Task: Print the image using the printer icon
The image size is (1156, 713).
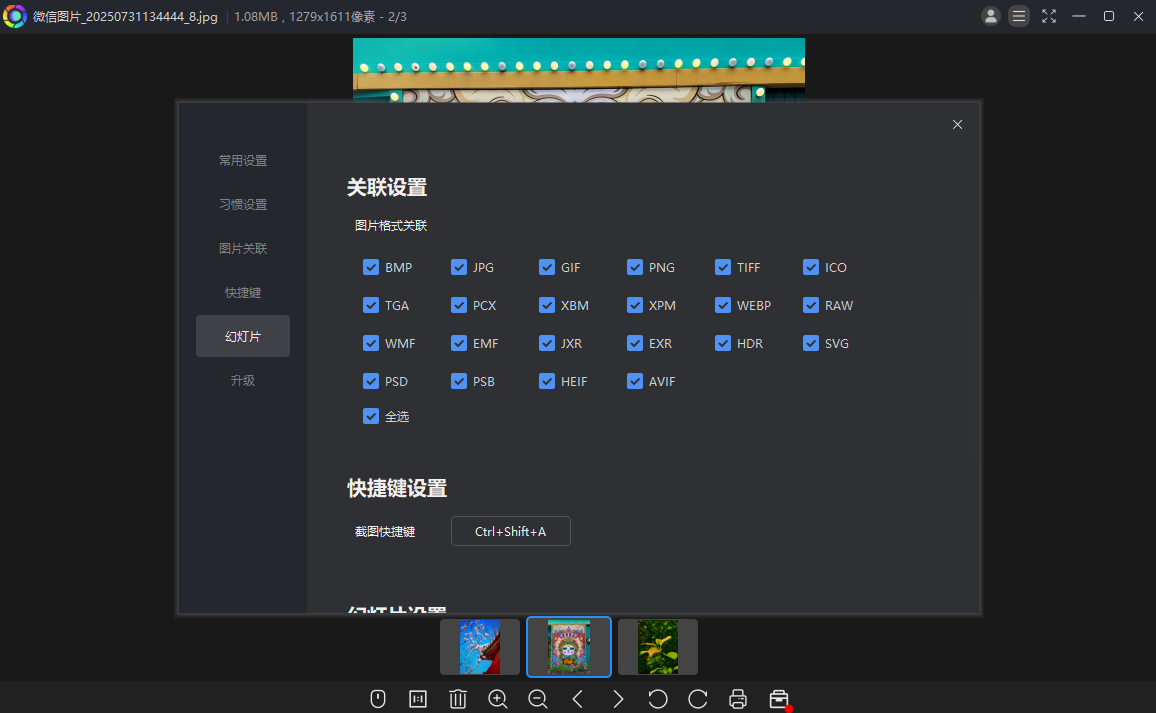Action: pos(738,699)
